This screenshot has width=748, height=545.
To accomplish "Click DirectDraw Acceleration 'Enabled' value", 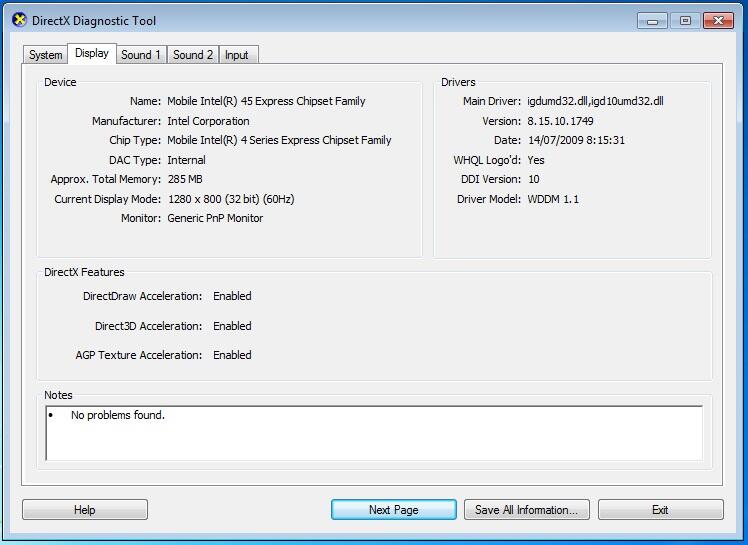I will (232, 296).
